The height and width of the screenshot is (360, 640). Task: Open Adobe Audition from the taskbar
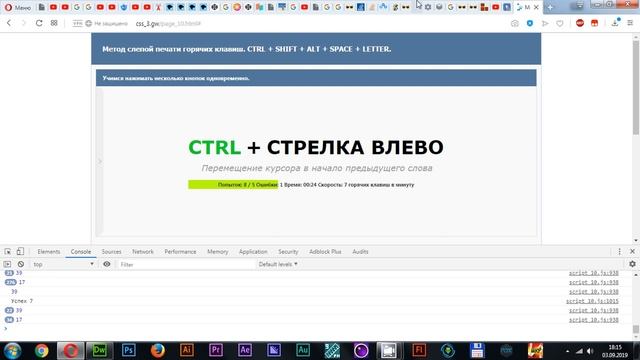[x=302, y=351]
